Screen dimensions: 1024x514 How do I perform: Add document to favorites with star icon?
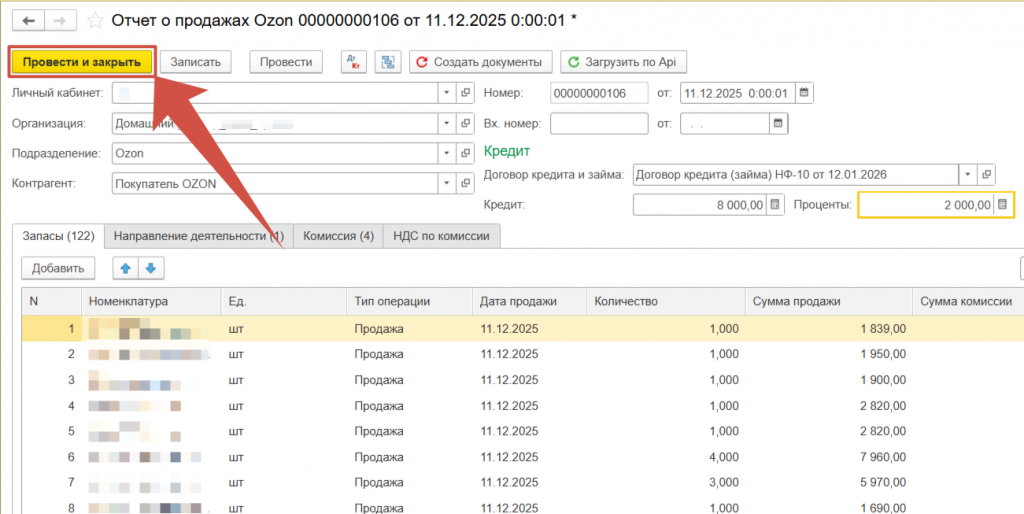pos(95,21)
